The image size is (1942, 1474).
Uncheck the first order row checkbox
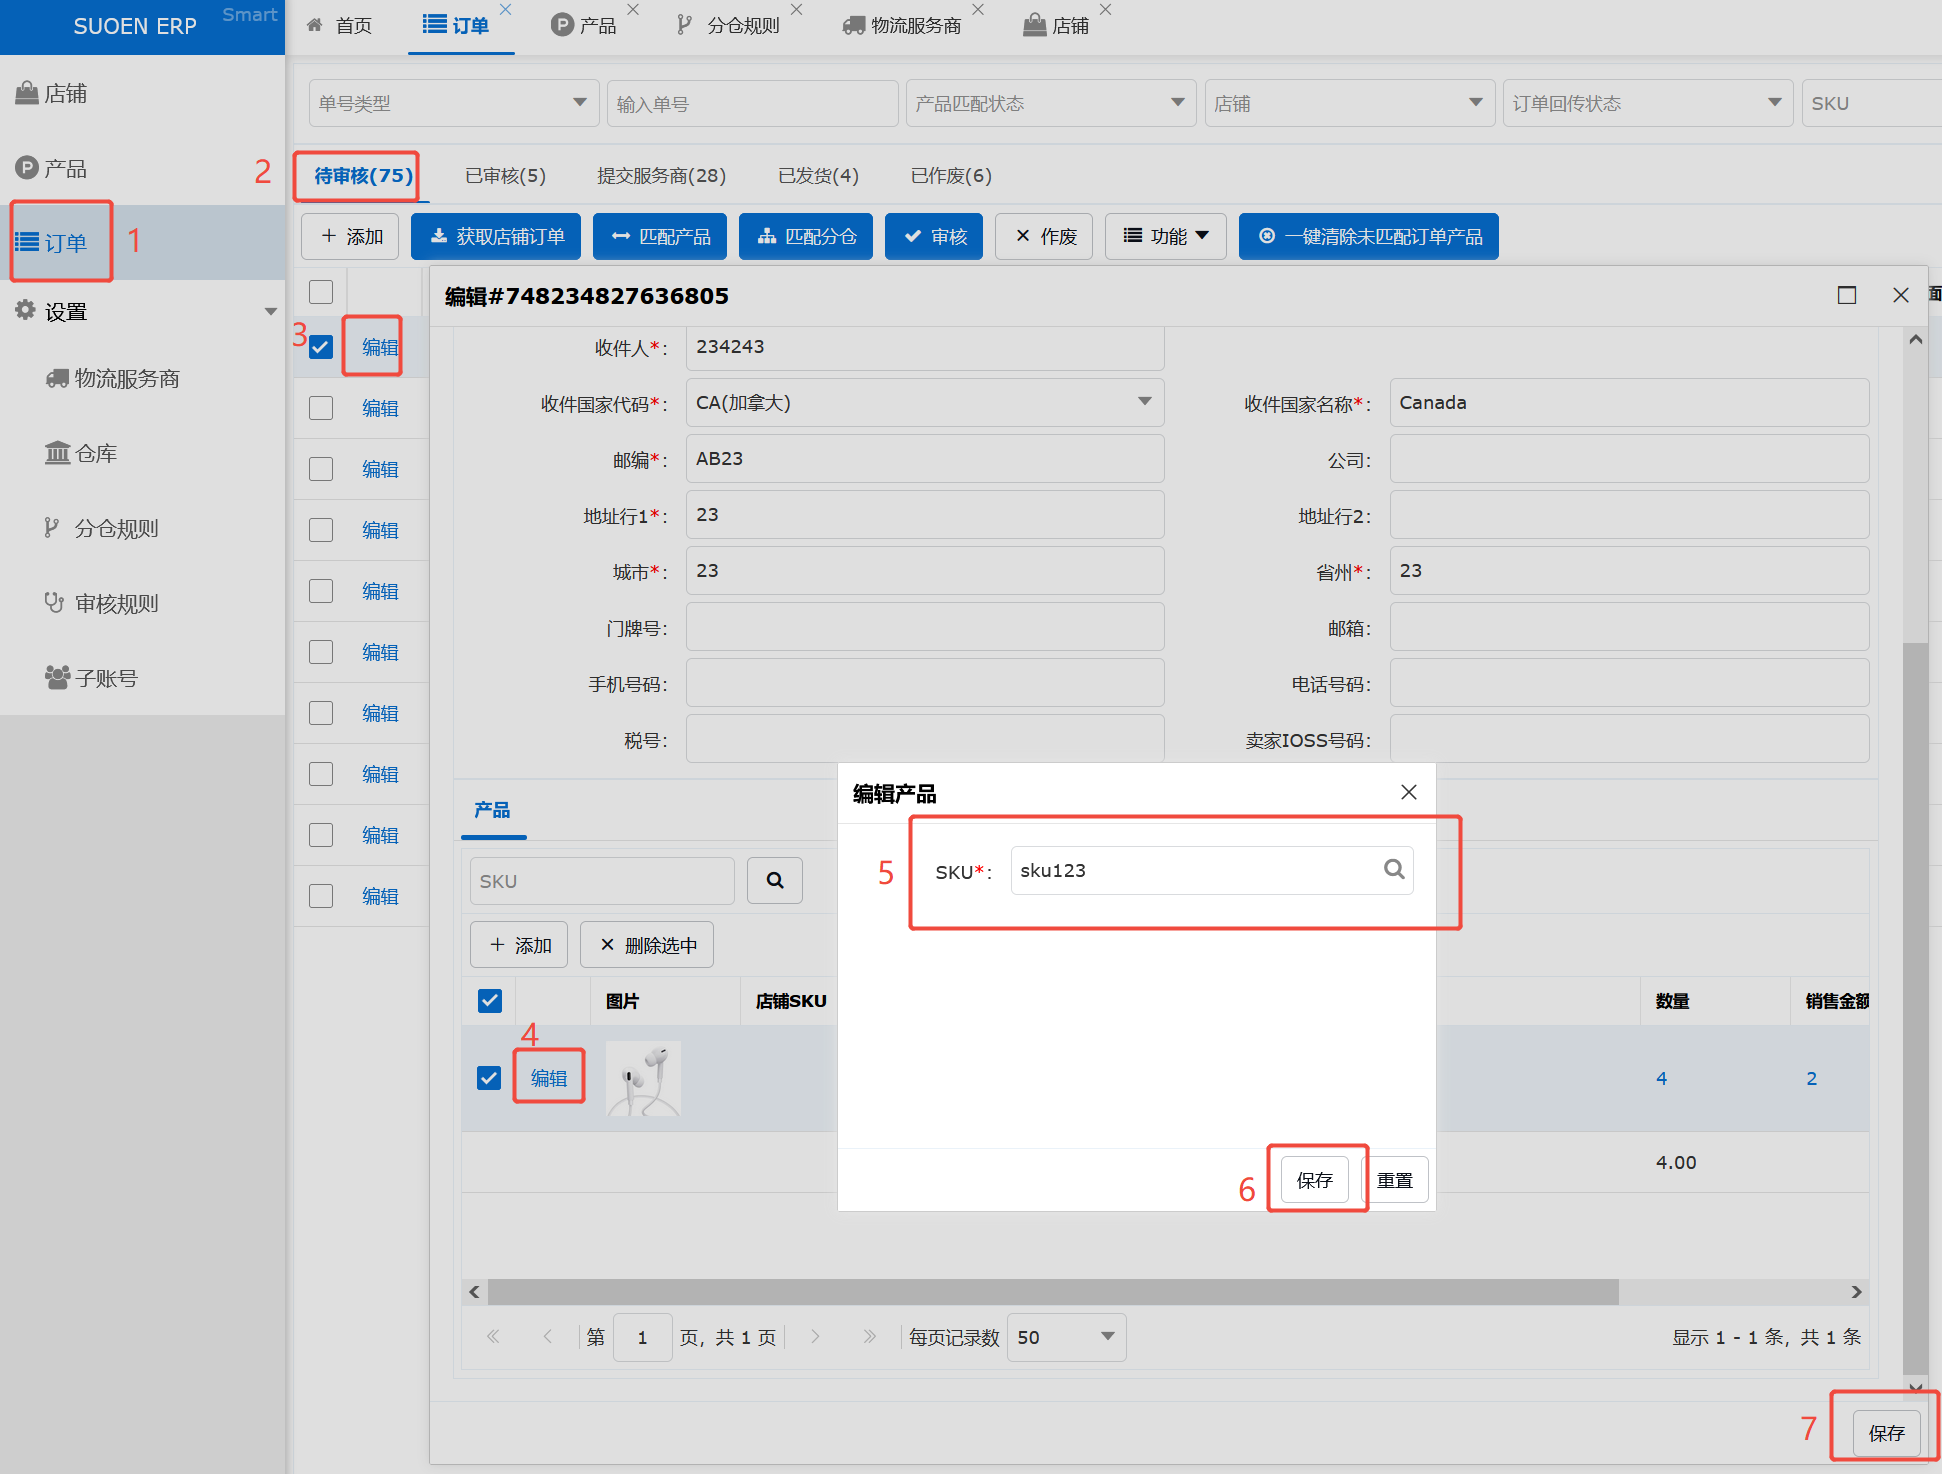(x=321, y=347)
